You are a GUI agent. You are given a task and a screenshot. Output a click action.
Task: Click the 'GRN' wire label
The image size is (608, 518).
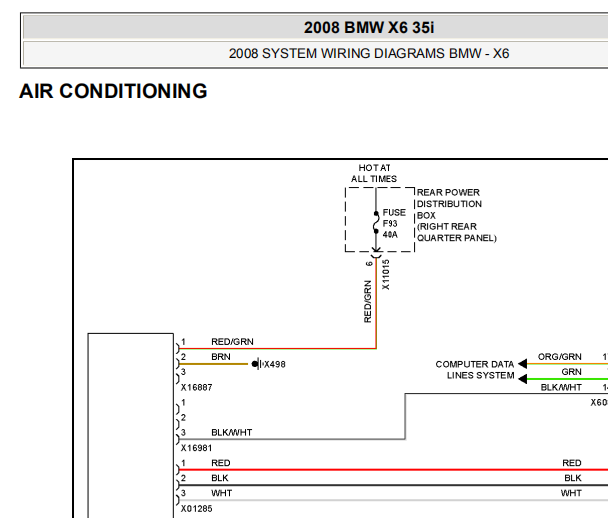point(571,372)
